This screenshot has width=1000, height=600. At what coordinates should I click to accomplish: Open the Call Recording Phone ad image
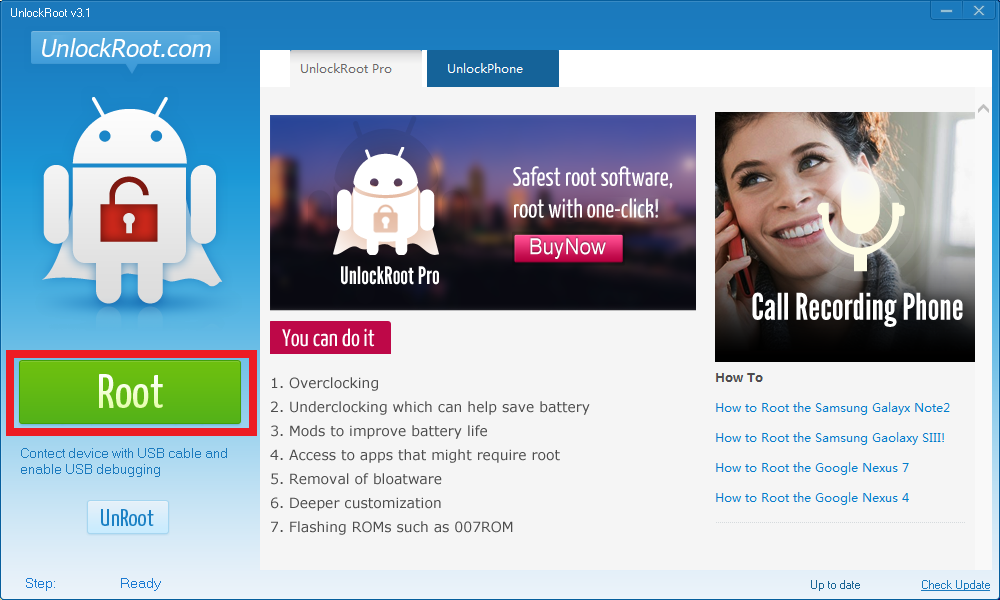coord(844,237)
